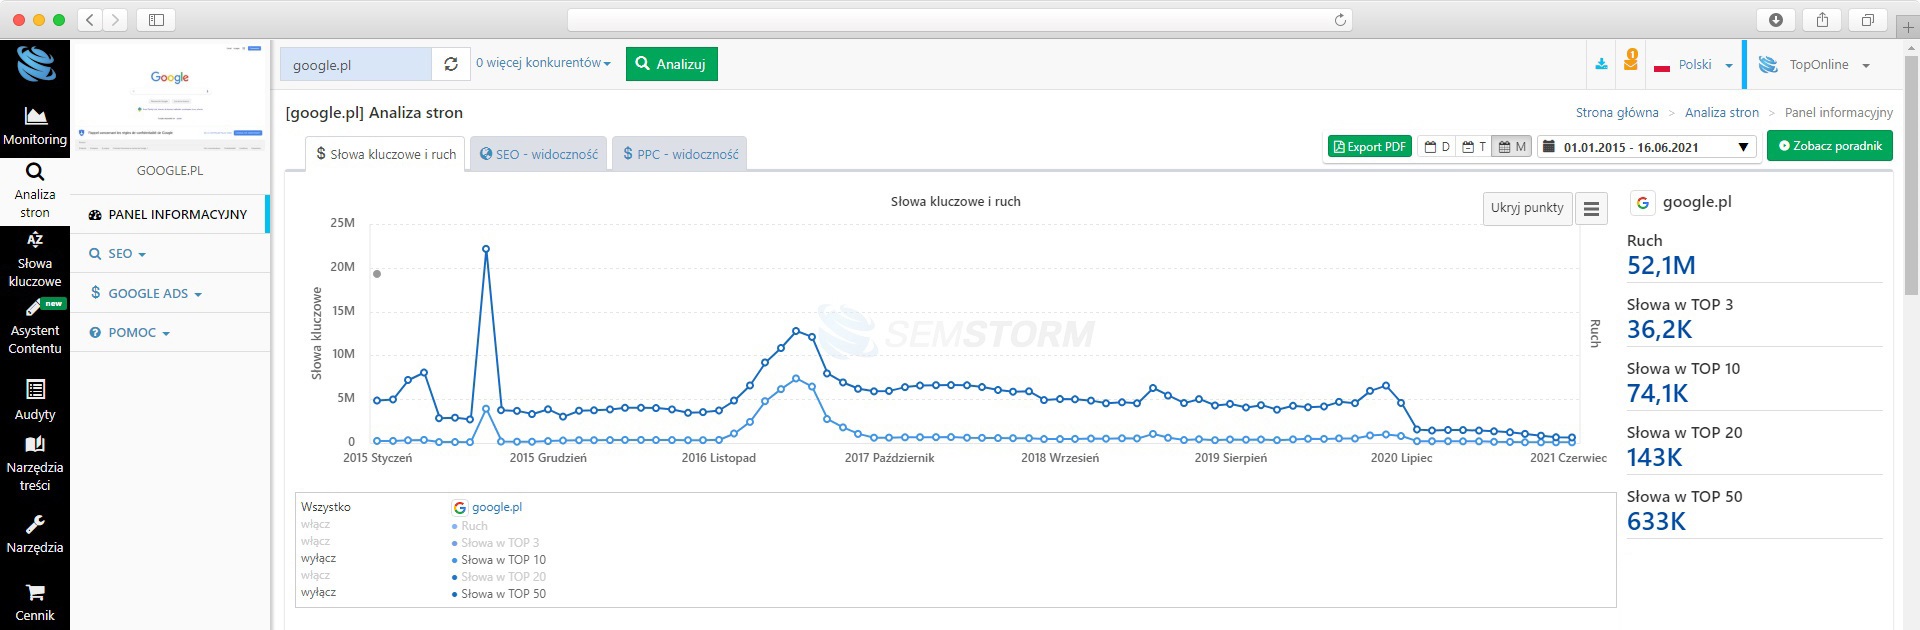Expand the '0 więcej konkurentów' dropdown
This screenshot has height=630, width=1920.
[x=543, y=63]
